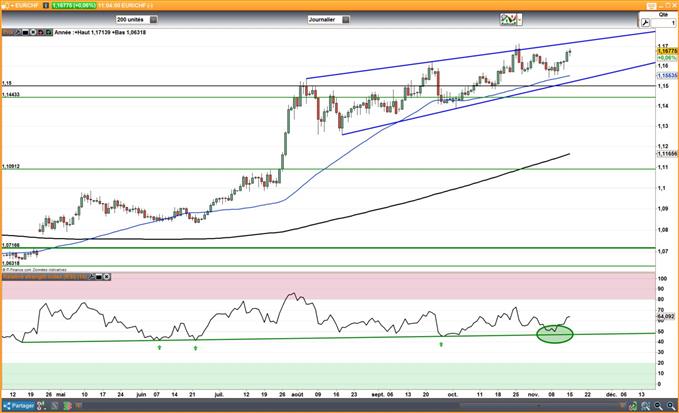Click the août label on date axis
Screen dimensions: 679x413
297,394
